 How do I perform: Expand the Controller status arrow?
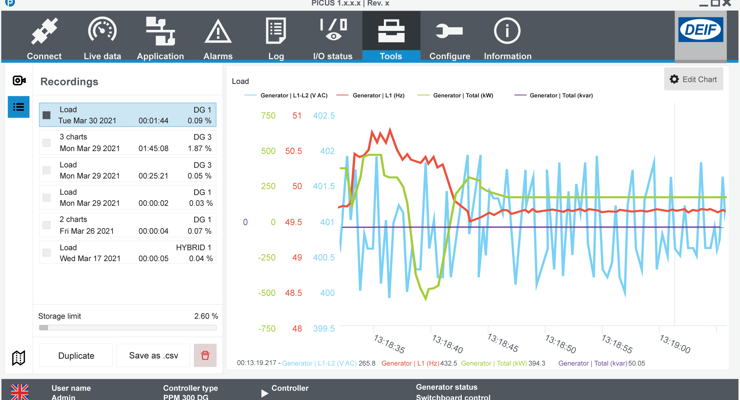pos(264,393)
